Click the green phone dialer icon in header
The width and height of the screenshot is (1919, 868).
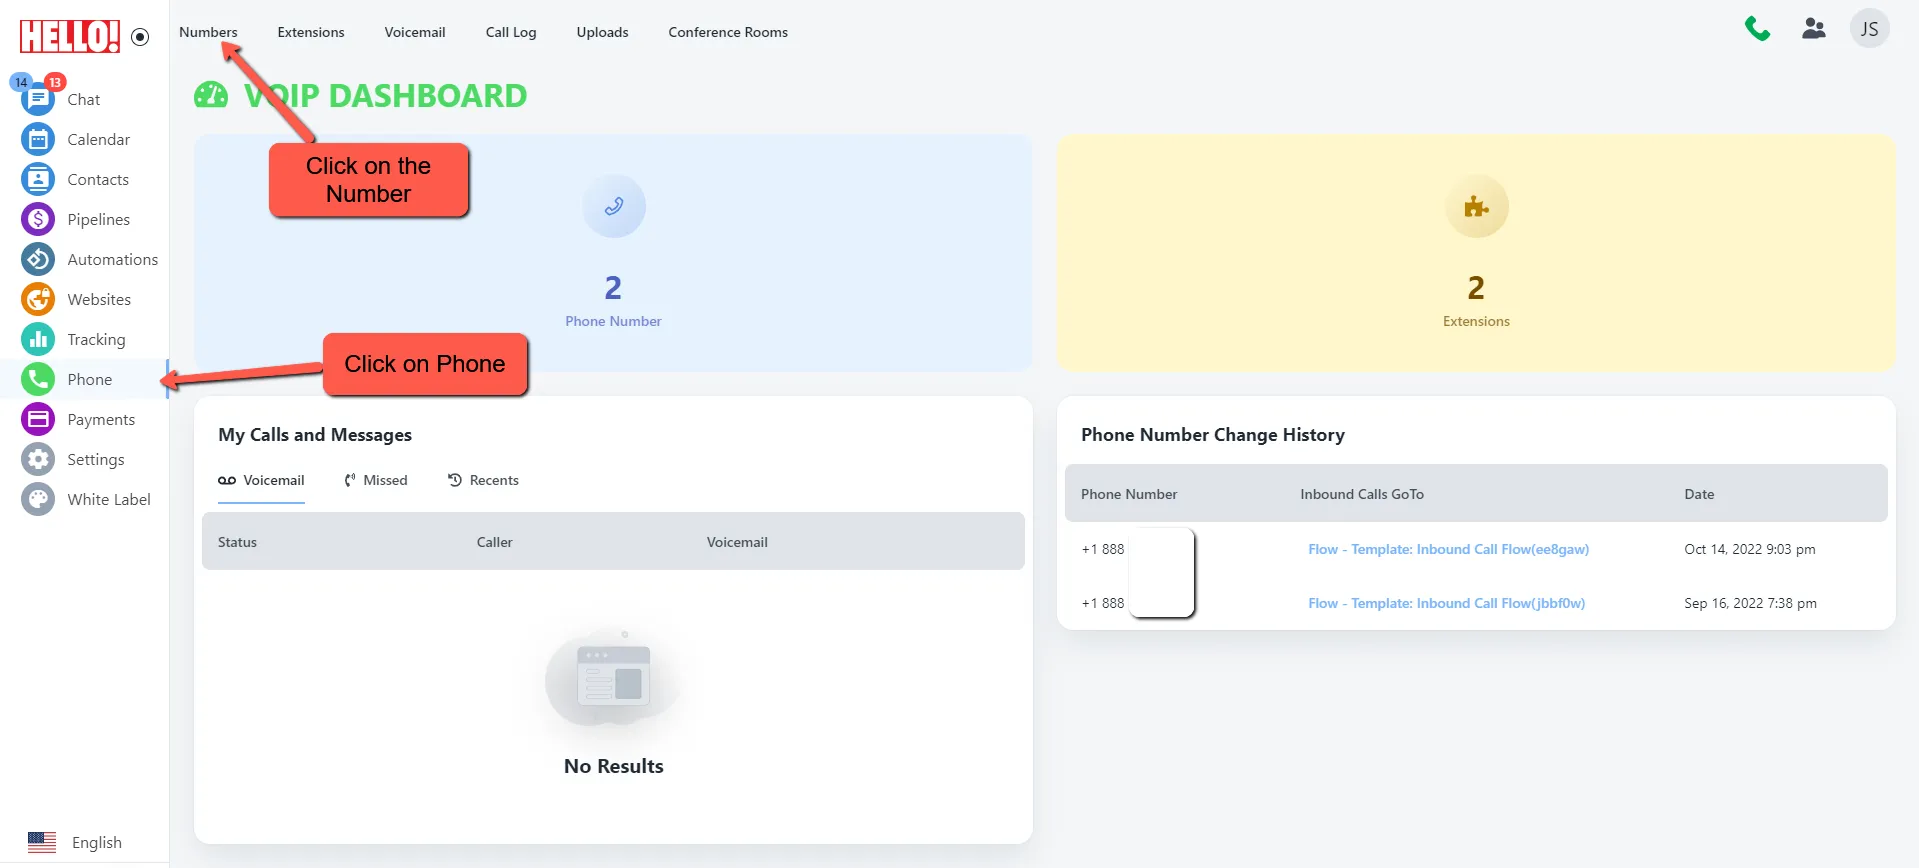[x=1757, y=29]
